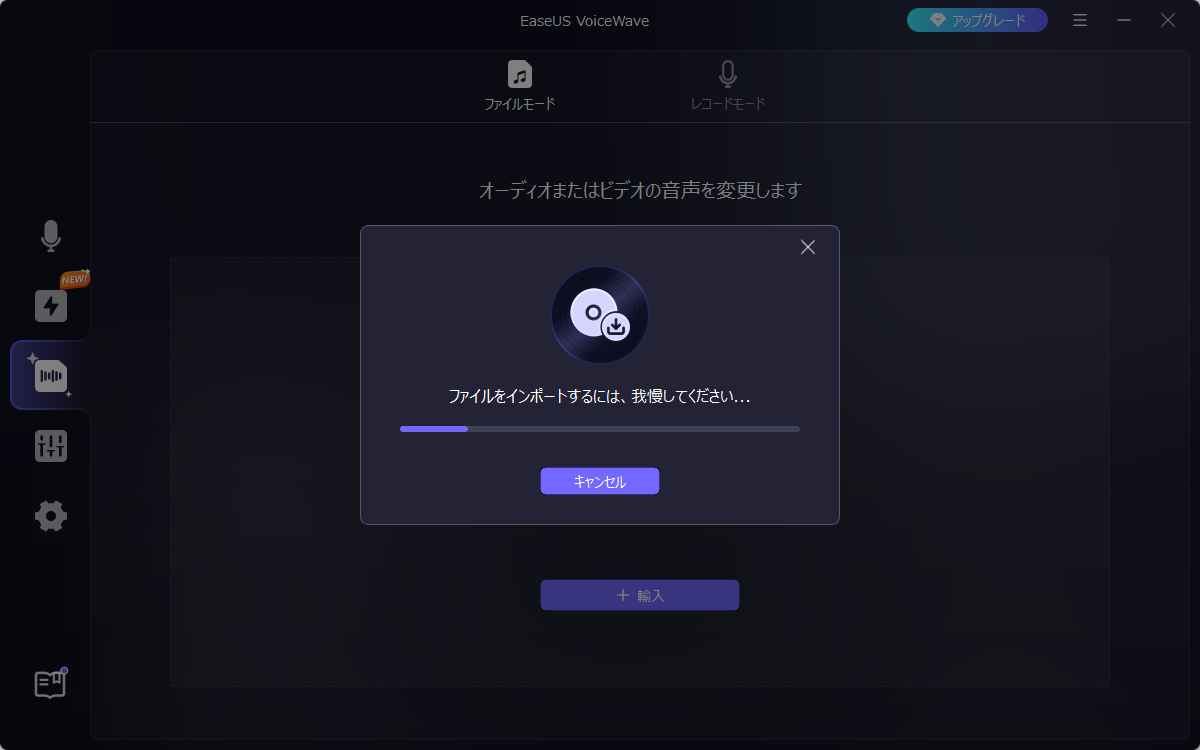Open the アップグレード upgrade link
1200x750 pixels.
977,19
